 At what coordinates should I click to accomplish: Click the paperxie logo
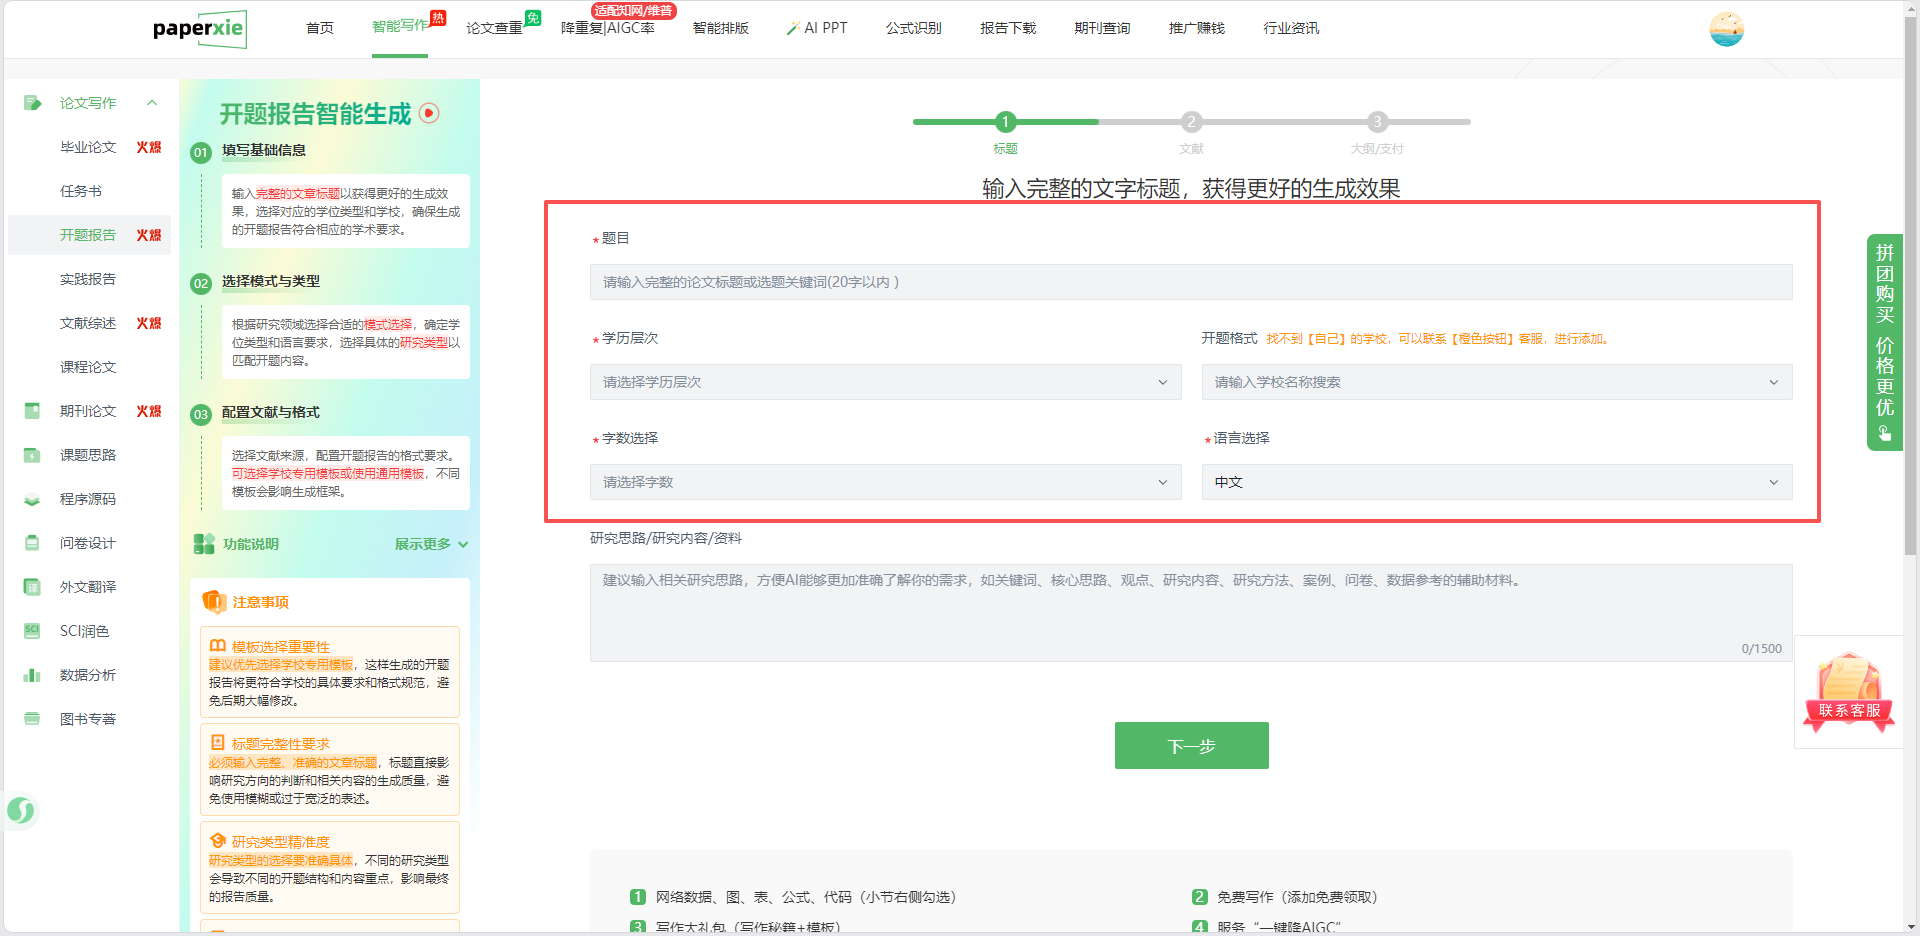coord(199,29)
